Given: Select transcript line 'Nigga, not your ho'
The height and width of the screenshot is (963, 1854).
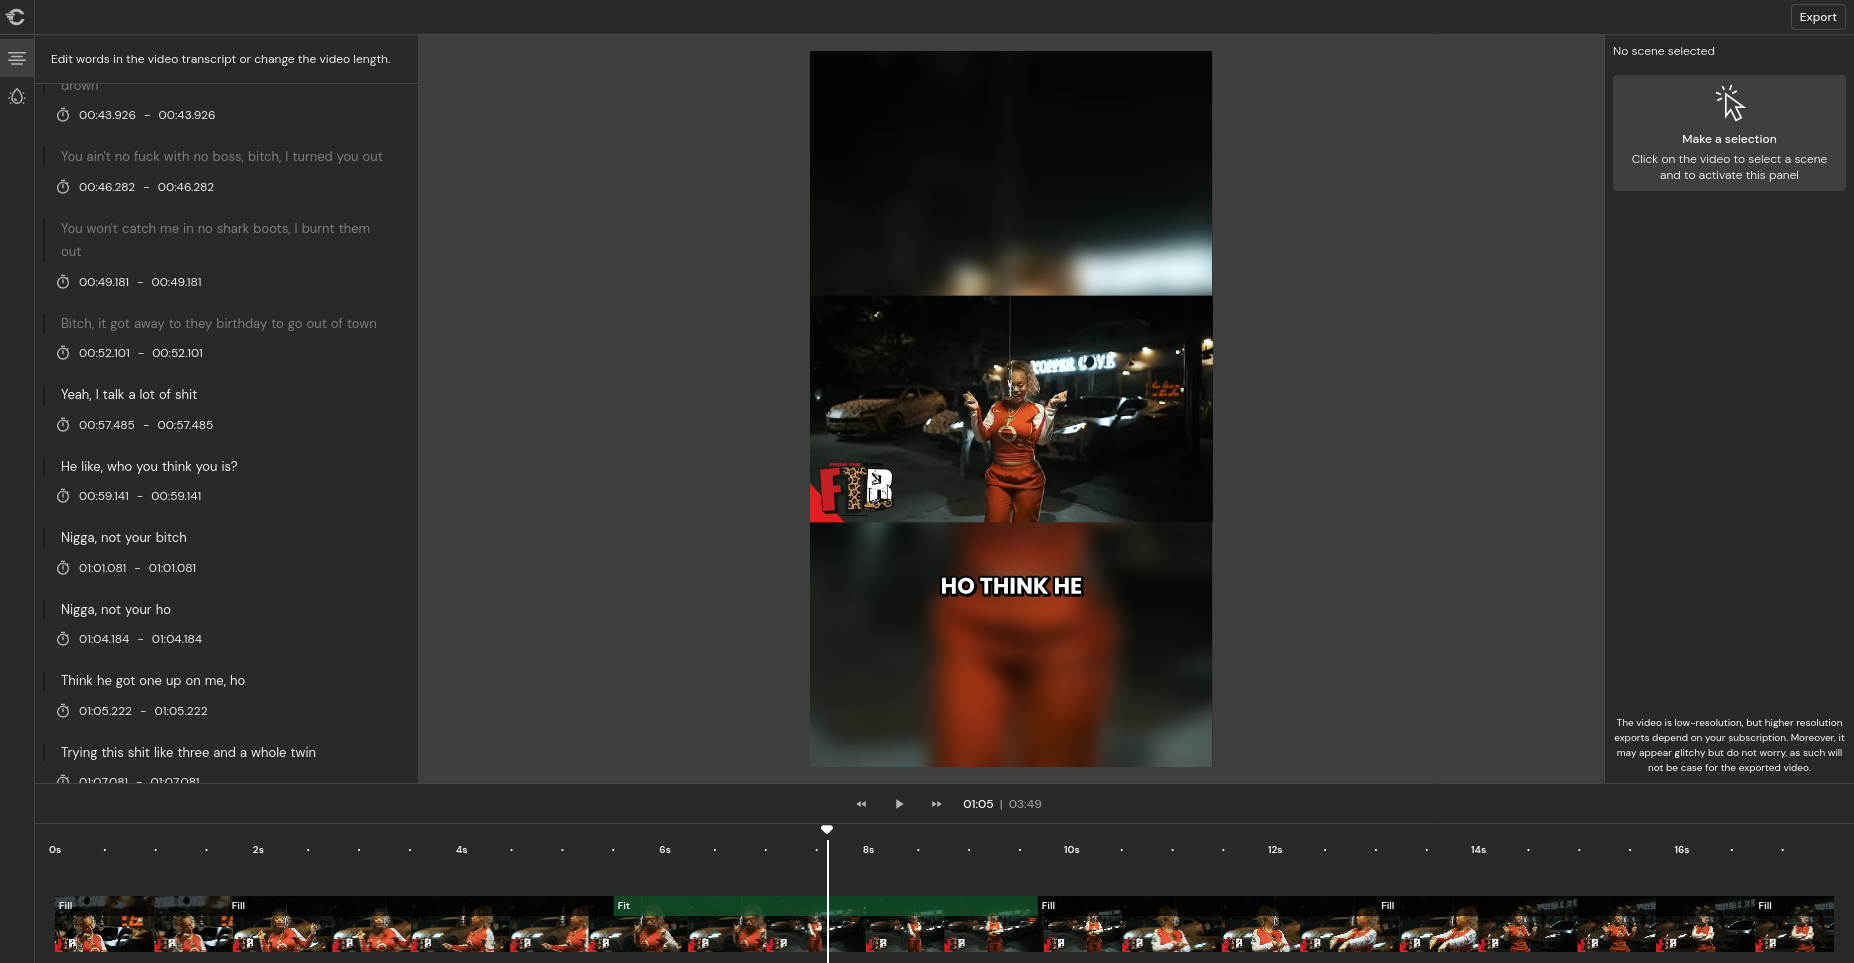Looking at the screenshot, I should [x=116, y=609].
